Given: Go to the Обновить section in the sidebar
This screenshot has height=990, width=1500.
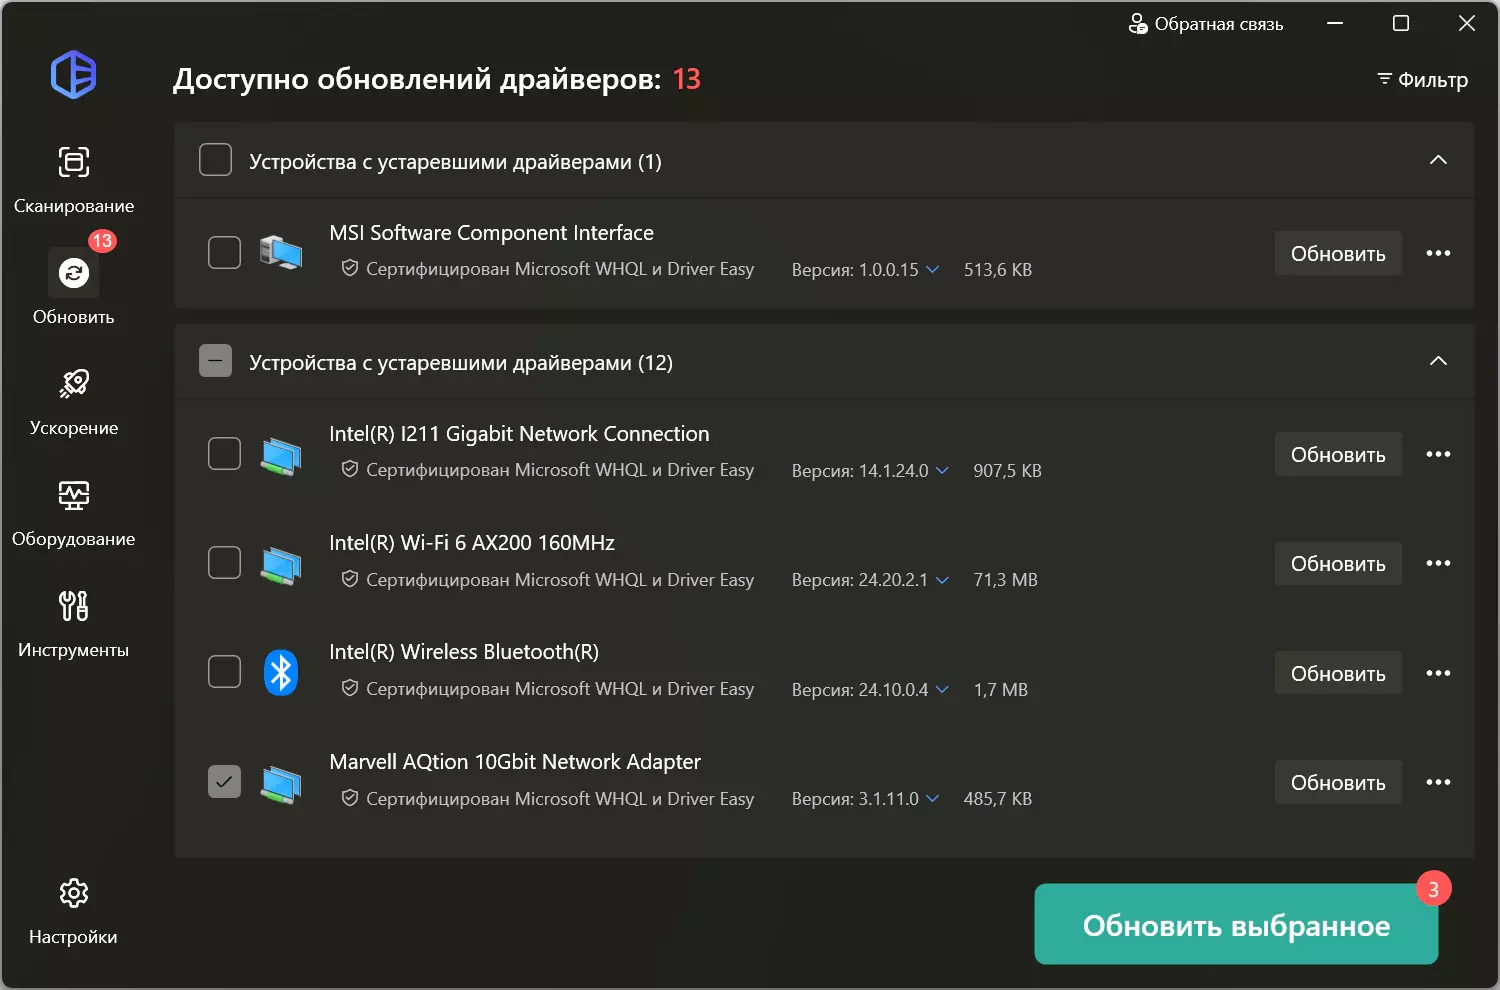Looking at the screenshot, I should [x=73, y=288].
